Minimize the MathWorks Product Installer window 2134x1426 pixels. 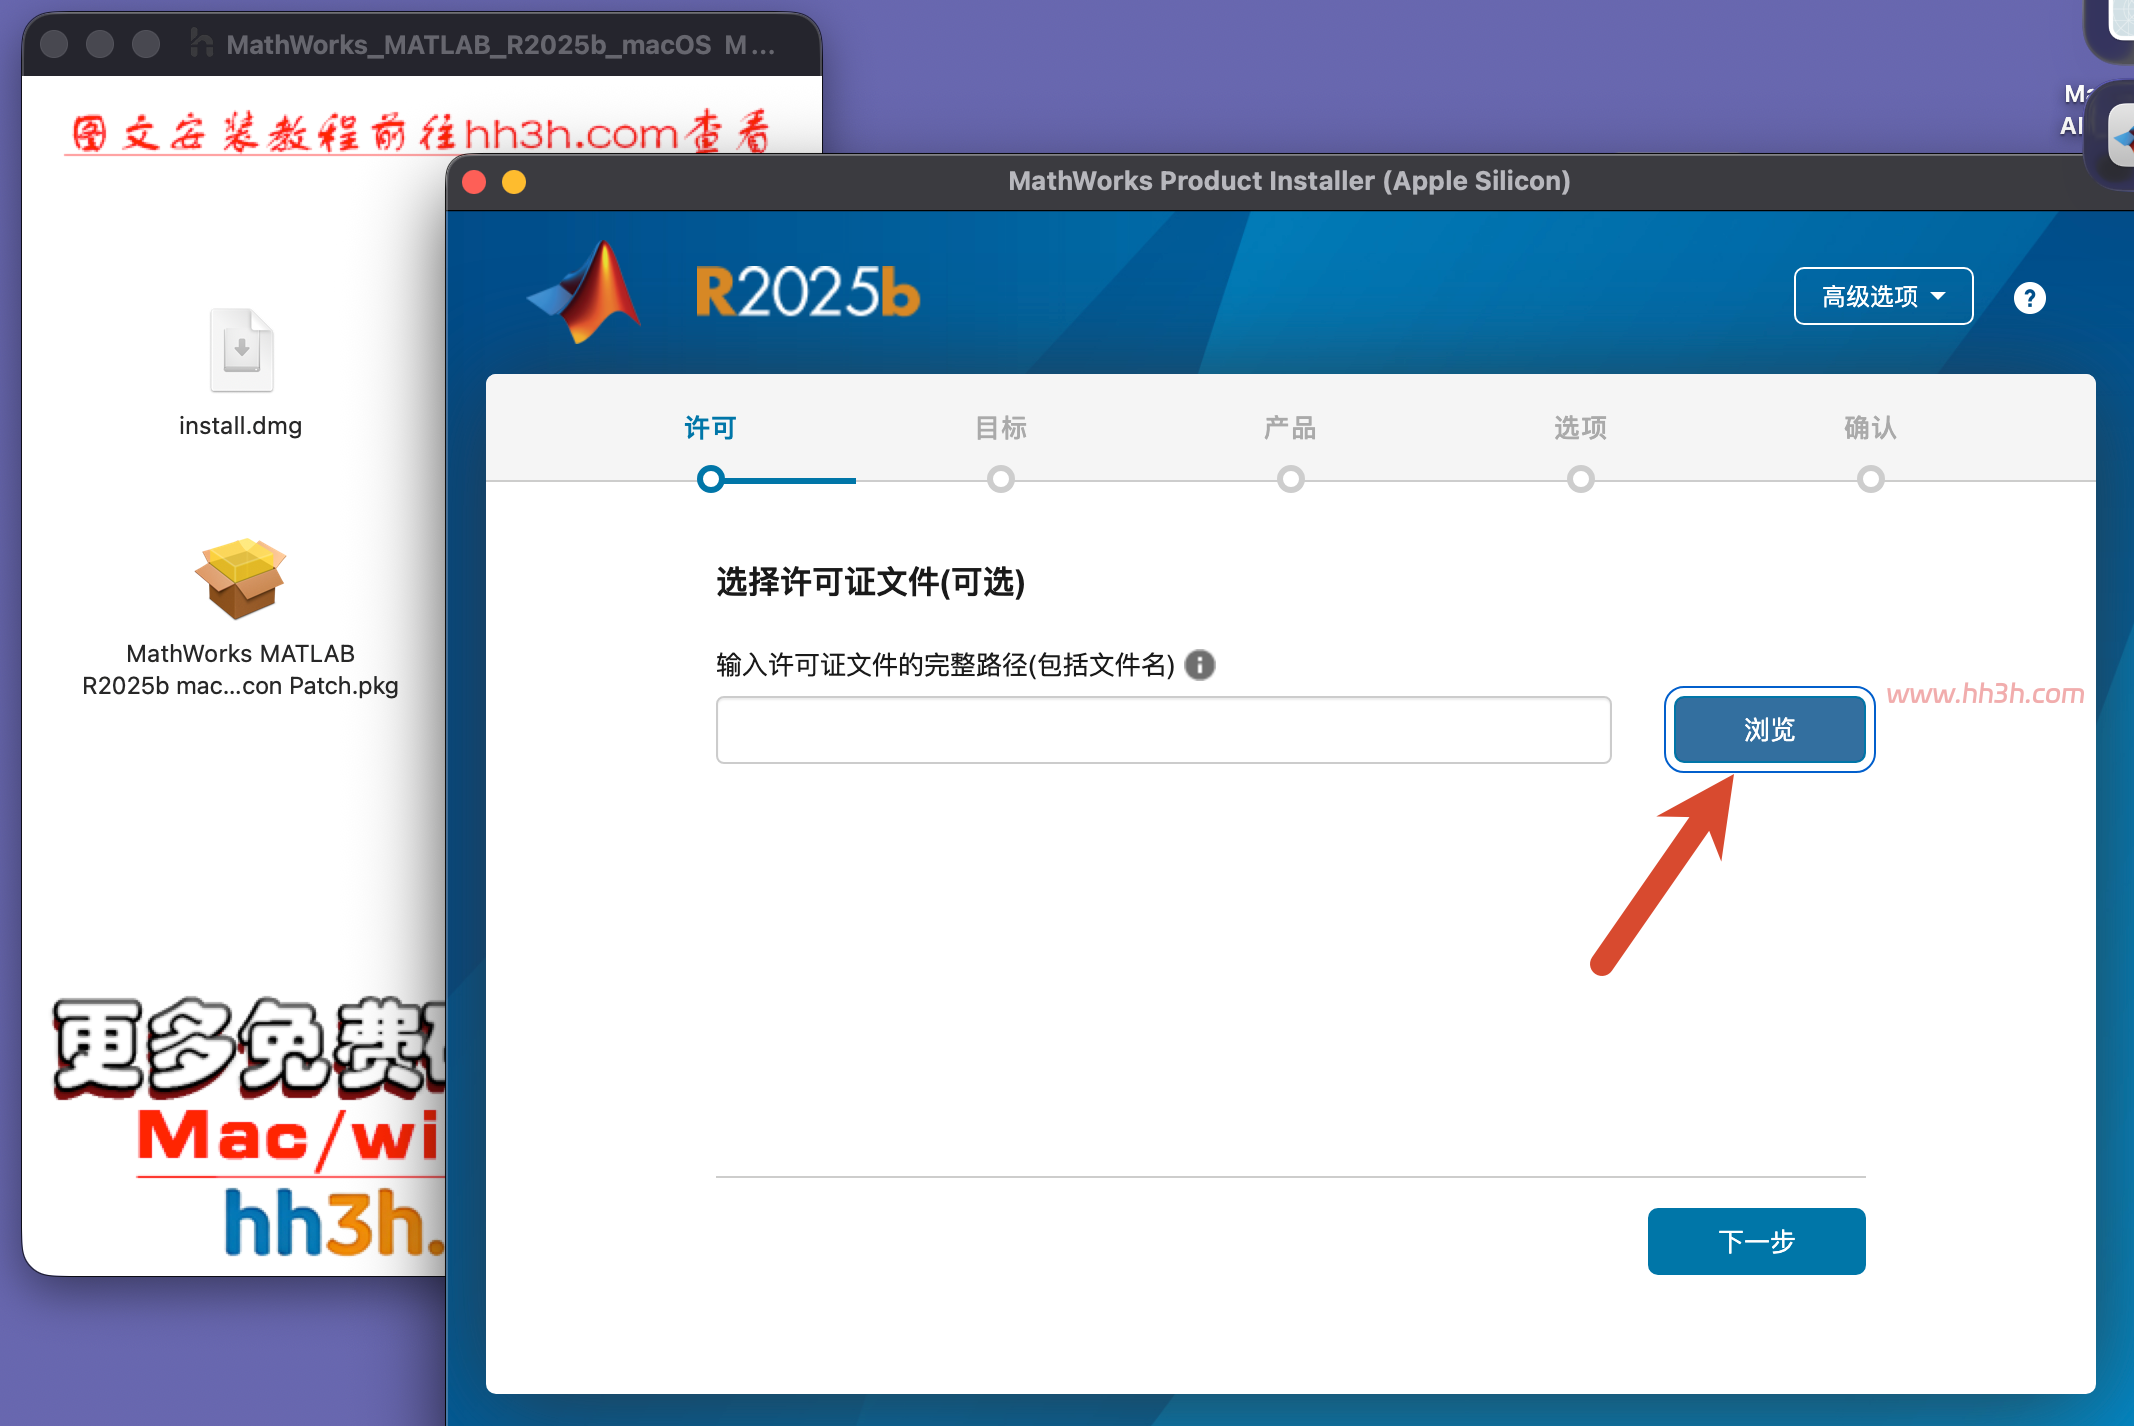pyautogui.click(x=514, y=181)
